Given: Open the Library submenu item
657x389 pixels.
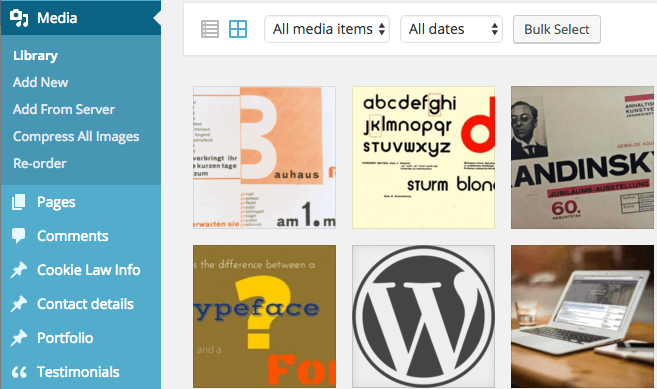Looking at the screenshot, I should tap(36, 55).
